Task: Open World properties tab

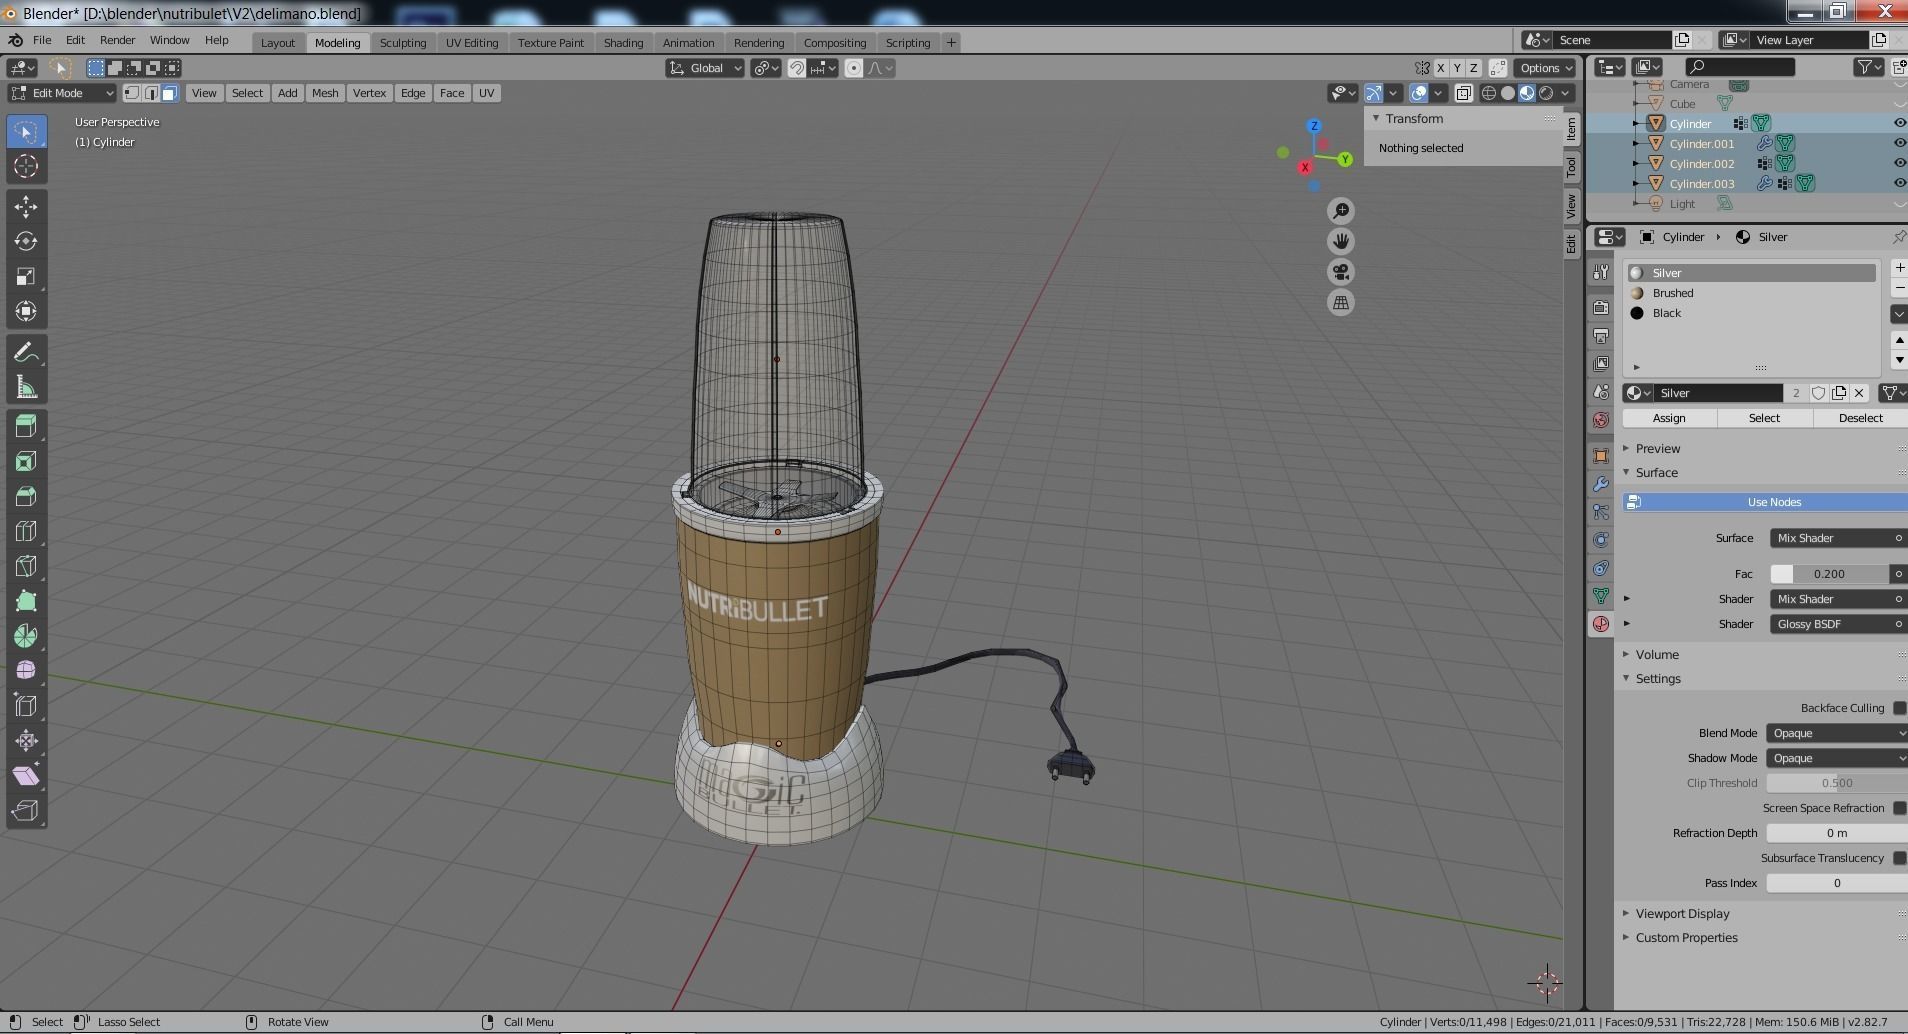Action: point(1601,420)
